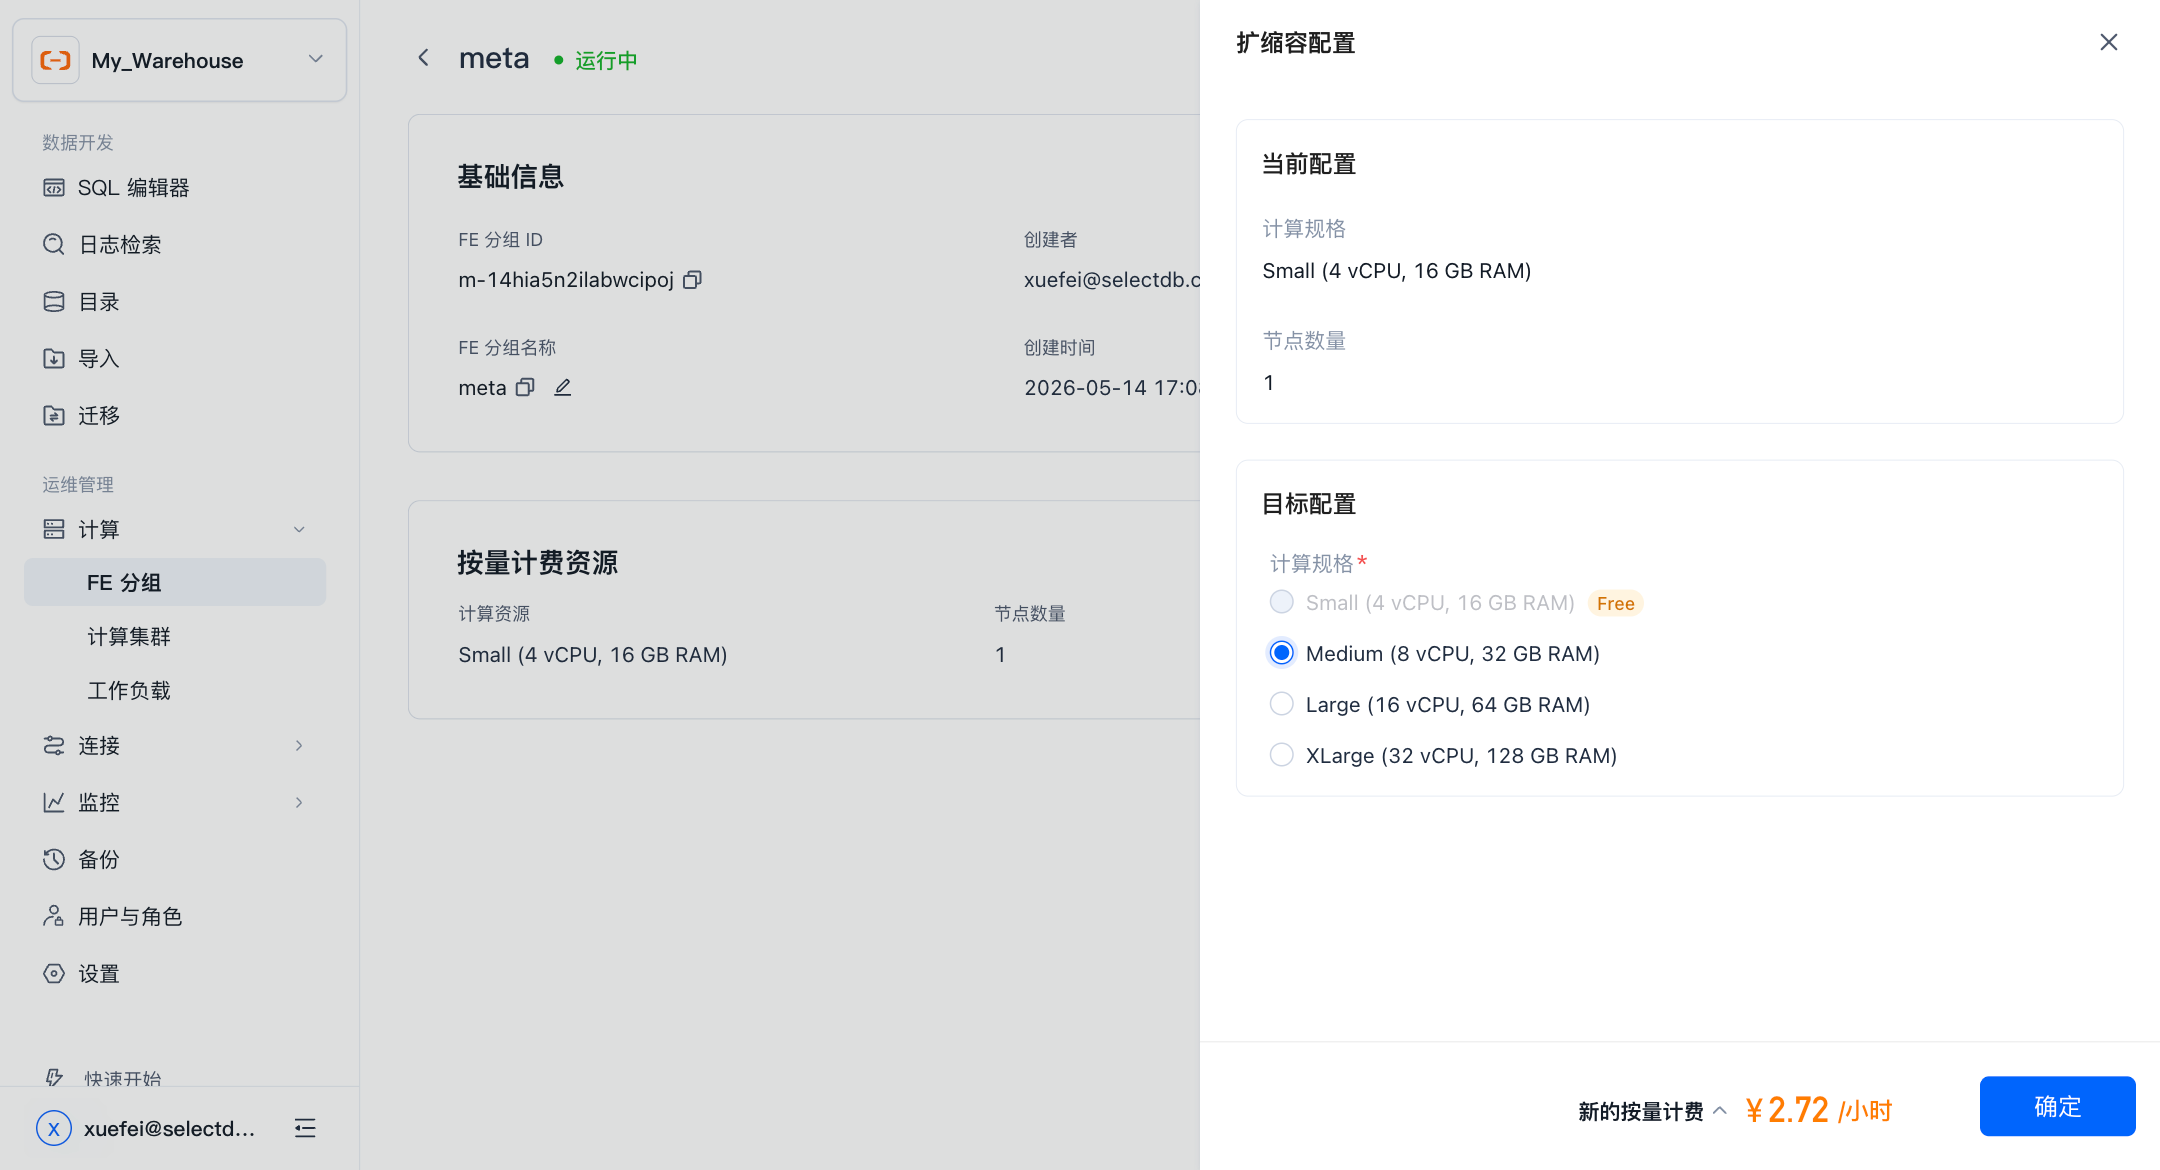
Task: Click the creator email xuefei@selectdb
Action: (x=1112, y=280)
